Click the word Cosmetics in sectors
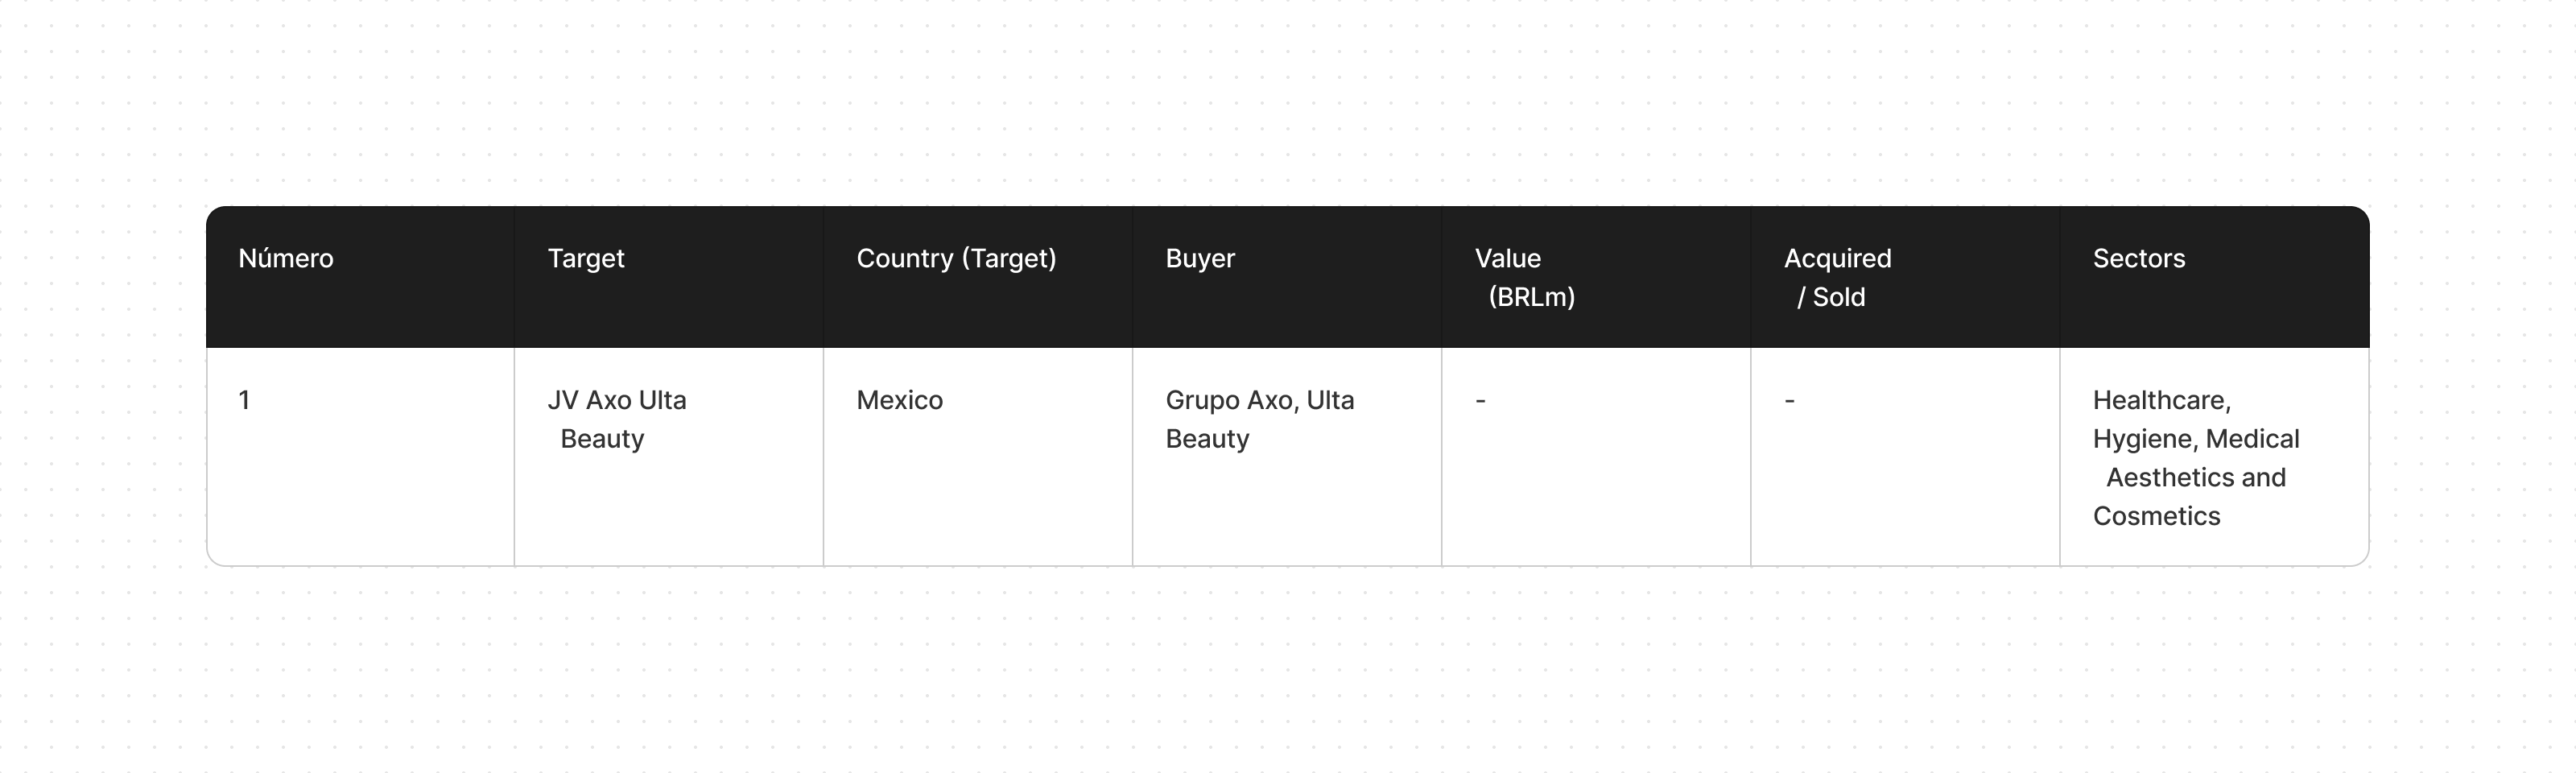Viewport: 2576px width, 773px height. tap(2156, 516)
